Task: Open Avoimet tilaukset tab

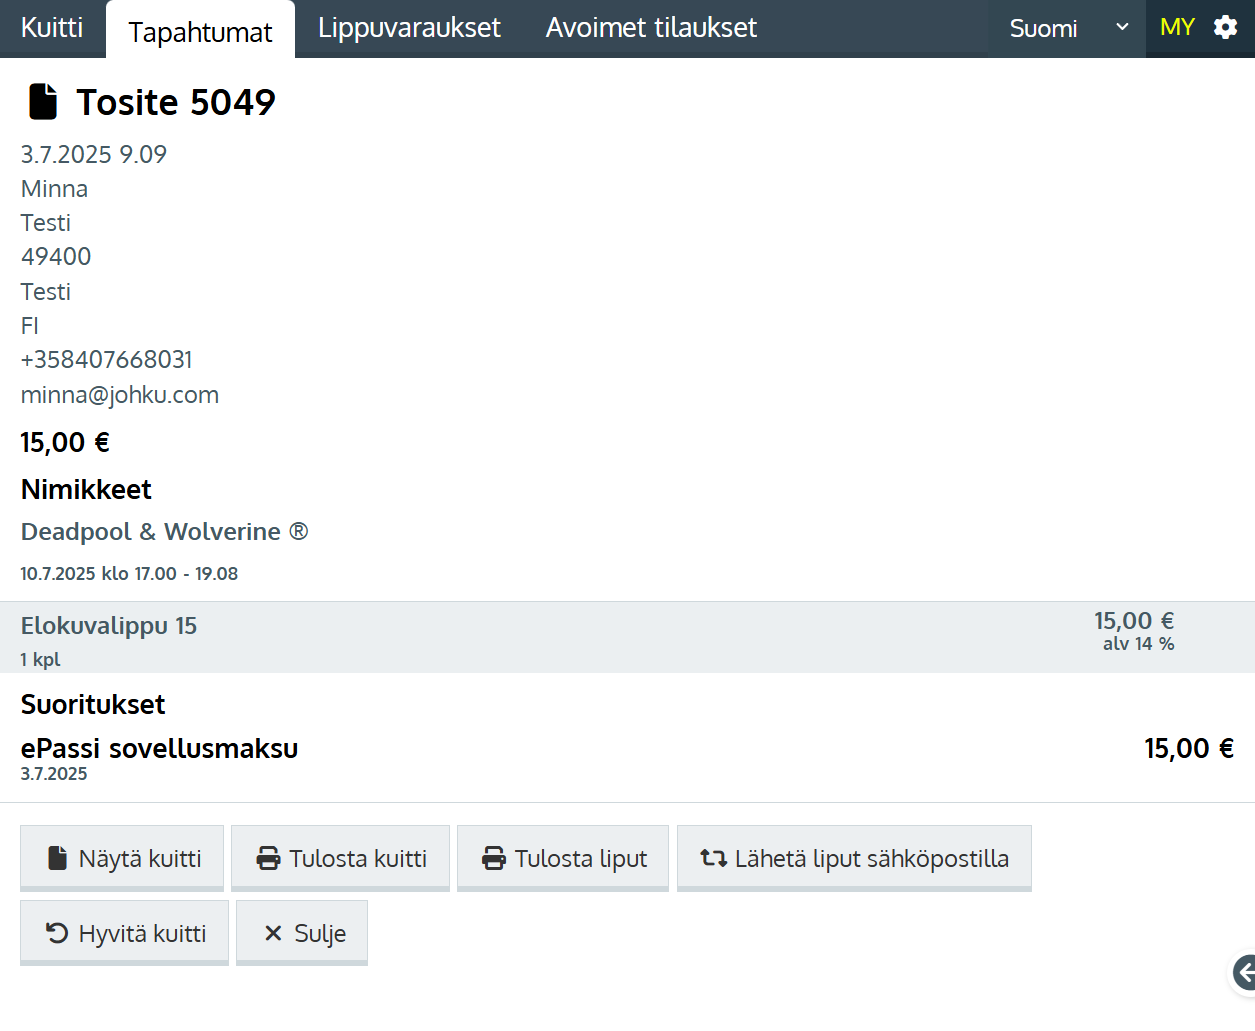Action: click(x=651, y=27)
